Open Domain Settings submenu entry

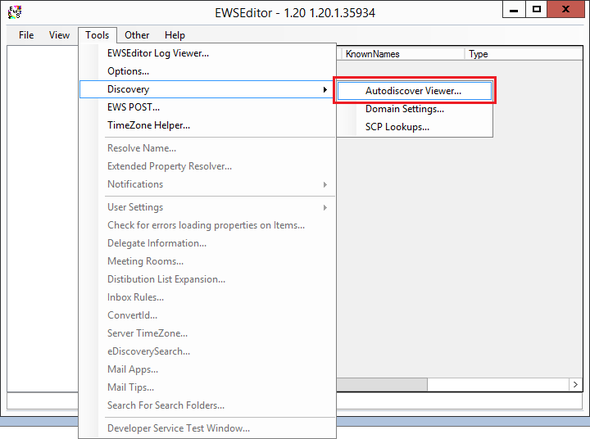(415, 109)
